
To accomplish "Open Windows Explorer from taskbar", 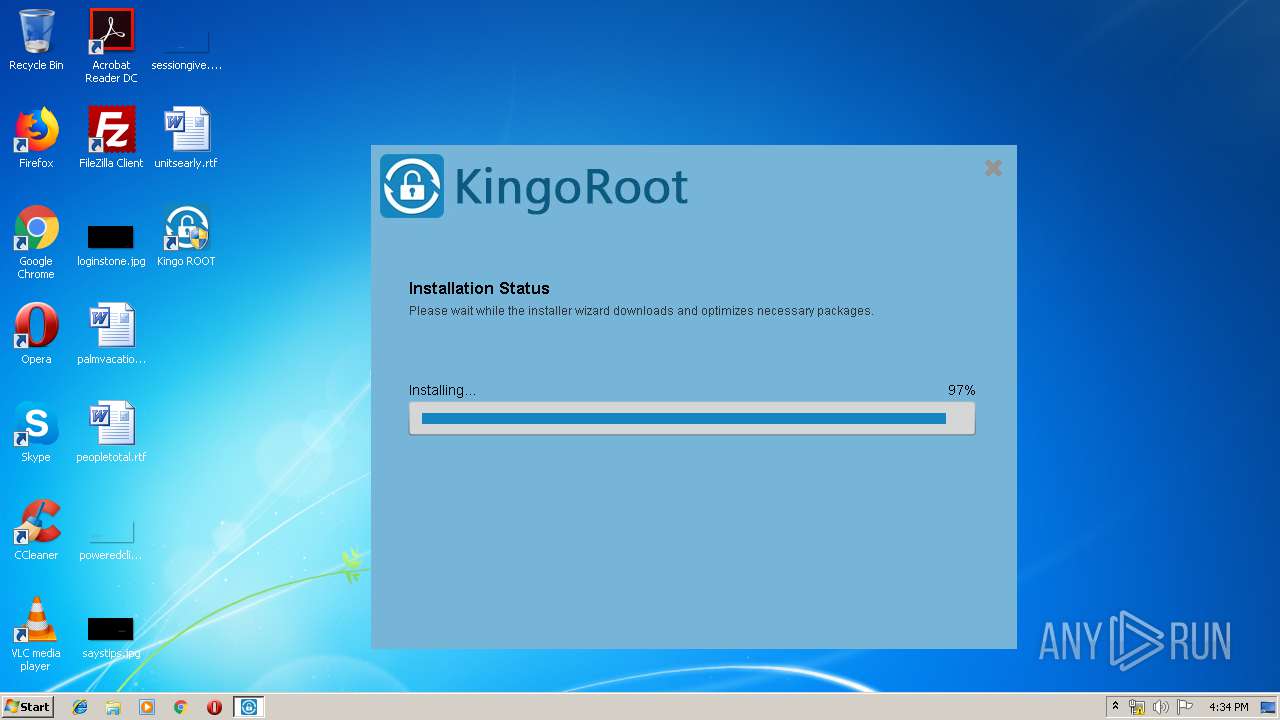I will tap(113, 707).
